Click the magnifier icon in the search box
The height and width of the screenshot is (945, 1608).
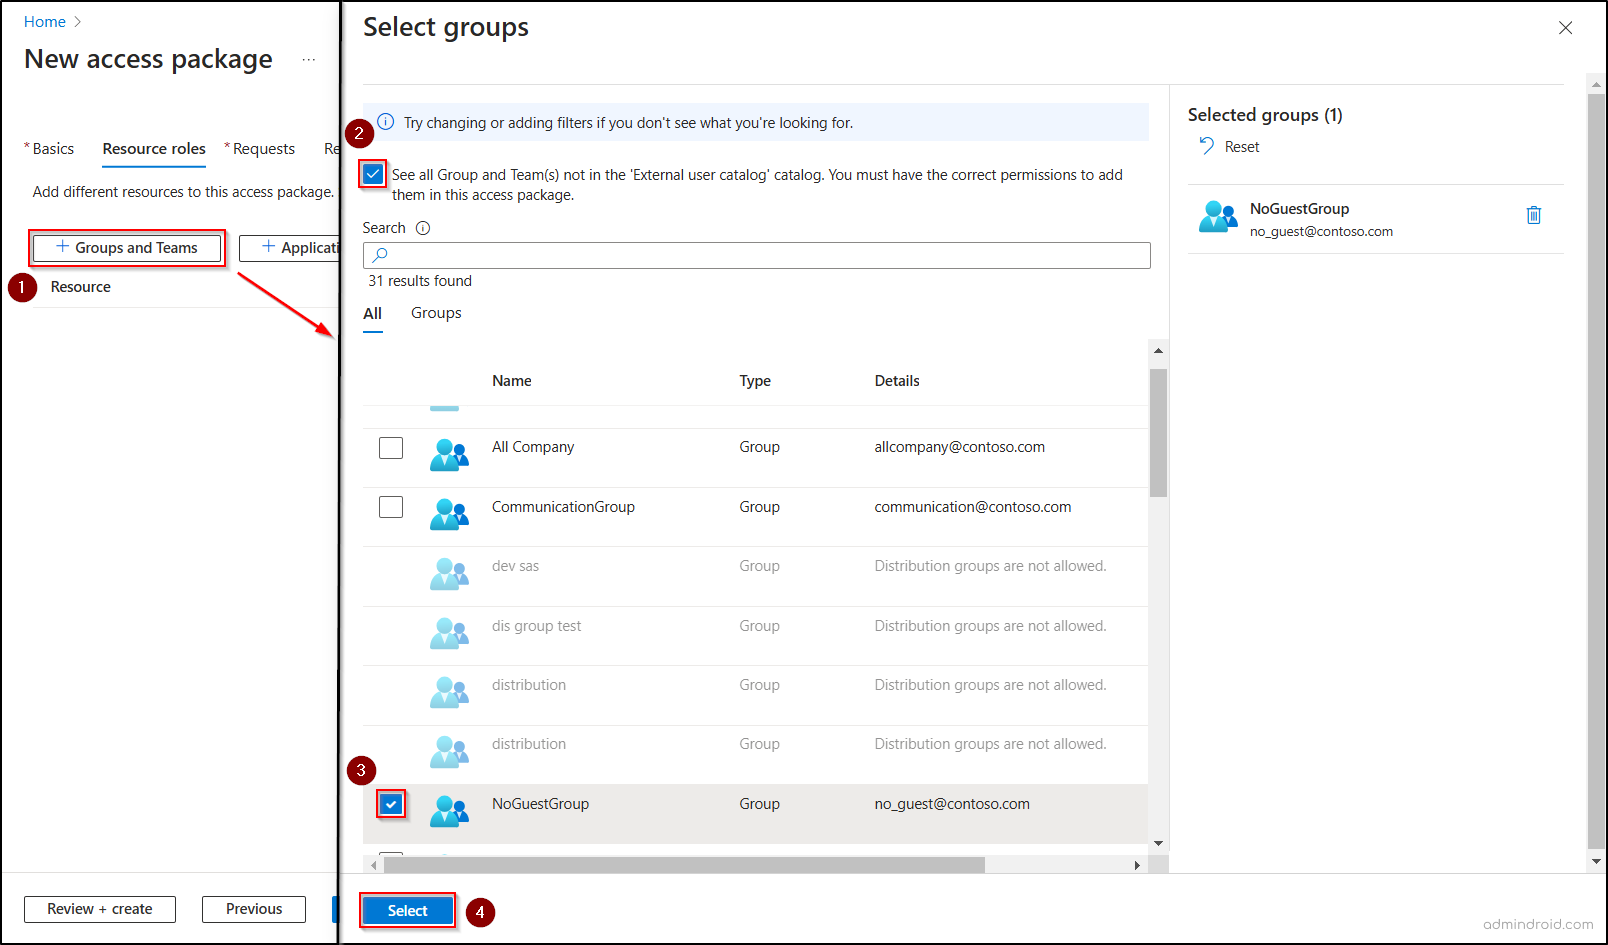[x=379, y=255]
